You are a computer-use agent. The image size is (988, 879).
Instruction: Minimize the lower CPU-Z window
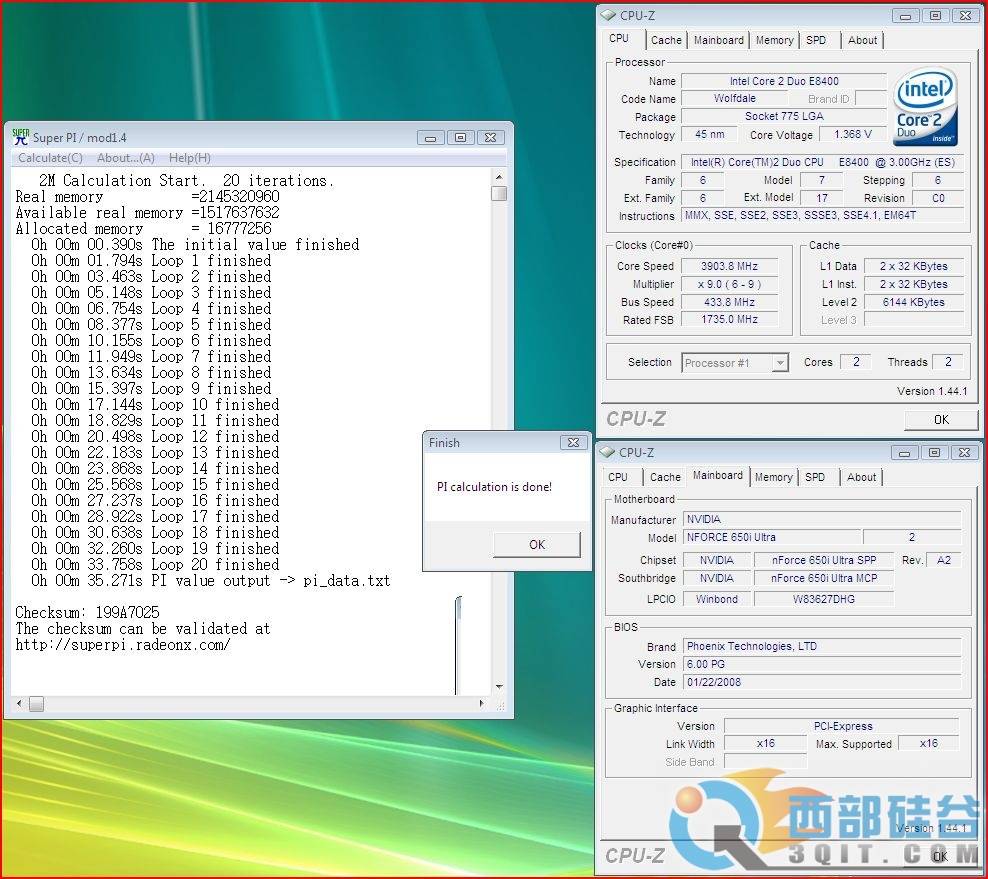point(905,452)
